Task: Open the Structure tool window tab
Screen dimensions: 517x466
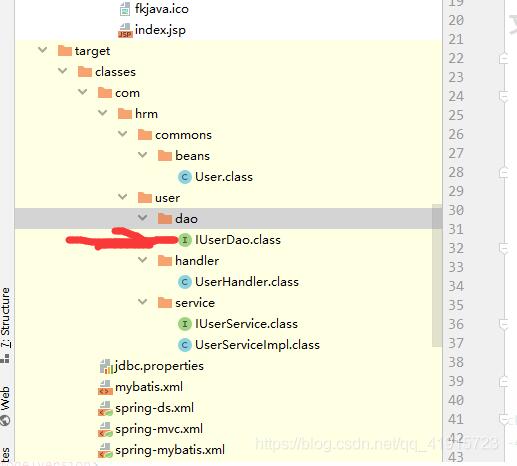Action: coord(6,325)
